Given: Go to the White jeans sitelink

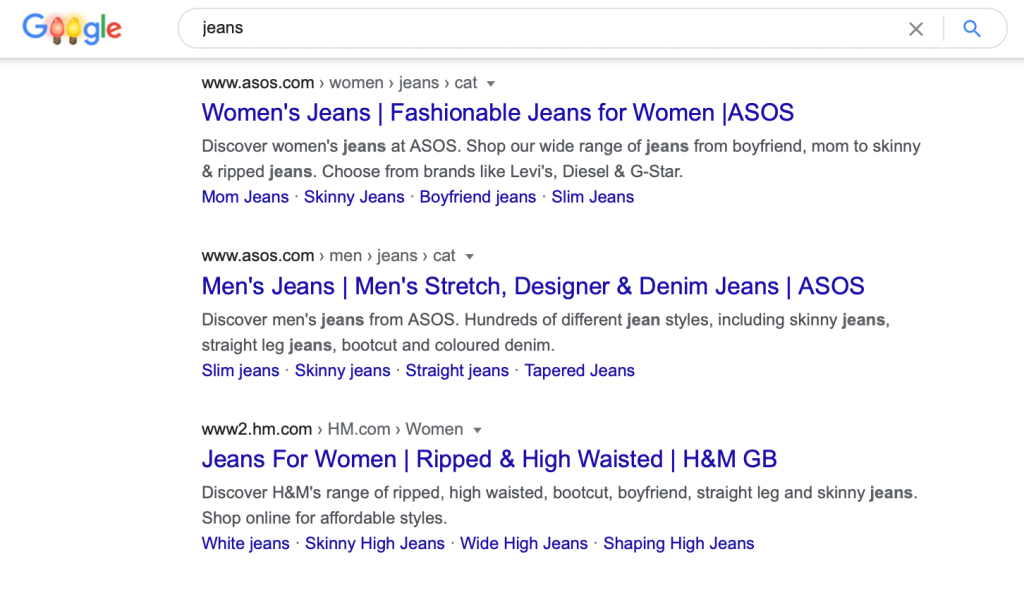Looking at the screenshot, I should (x=246, y=544).
